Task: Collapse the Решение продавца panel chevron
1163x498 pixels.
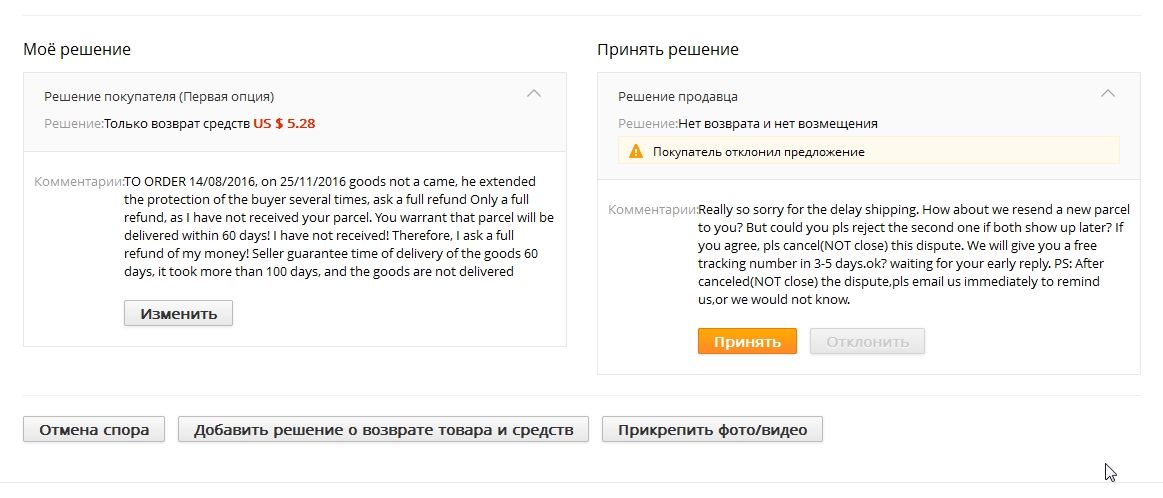Action: click(x=1107, y=94)
